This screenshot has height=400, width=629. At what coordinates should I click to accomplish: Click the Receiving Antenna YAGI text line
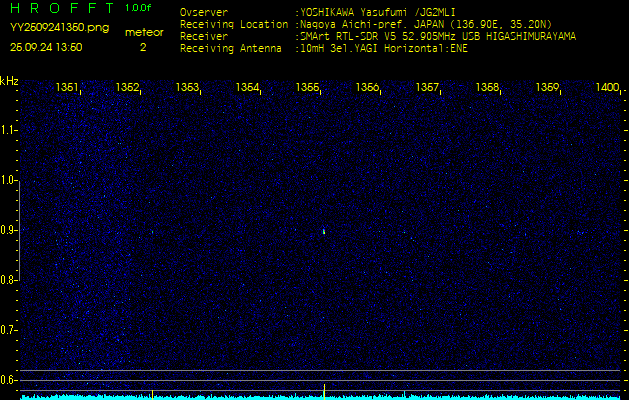(x=323, y=47)
